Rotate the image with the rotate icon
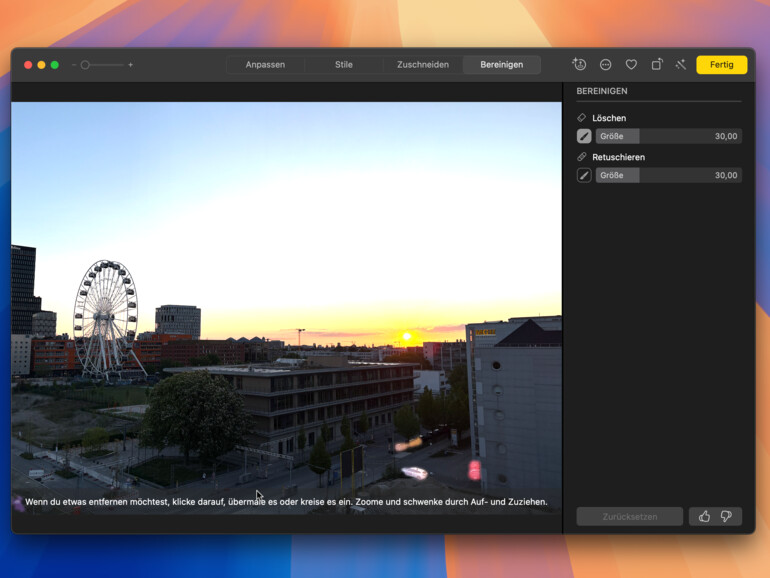The image size is (770, 578). [656, 64]
